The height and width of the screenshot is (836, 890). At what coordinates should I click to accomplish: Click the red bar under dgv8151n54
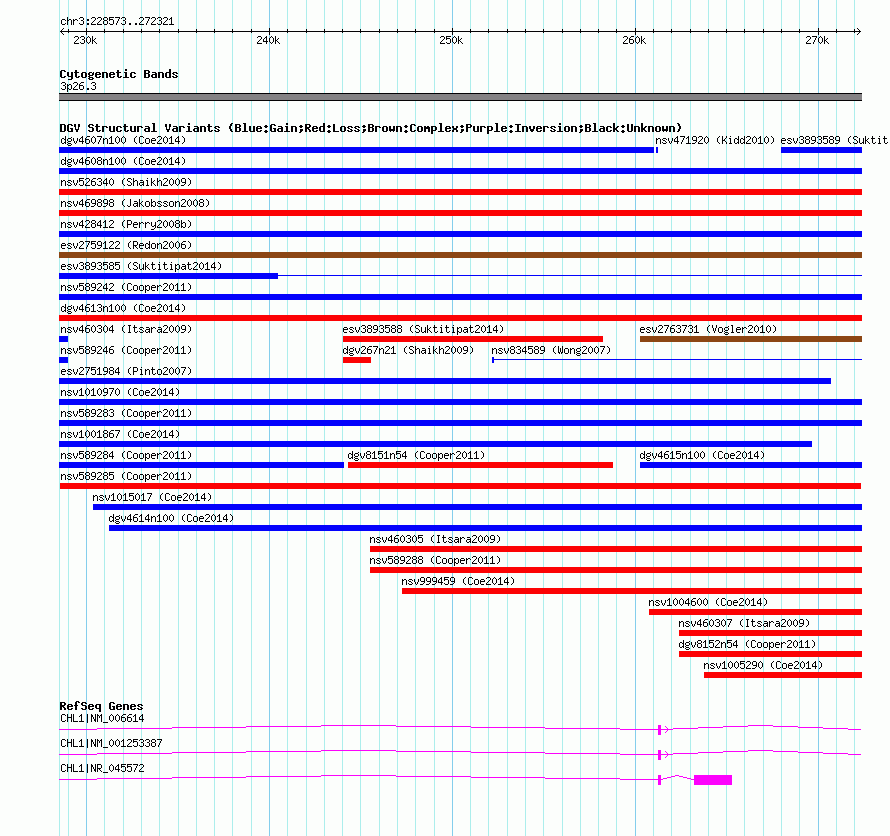[480, 465]
